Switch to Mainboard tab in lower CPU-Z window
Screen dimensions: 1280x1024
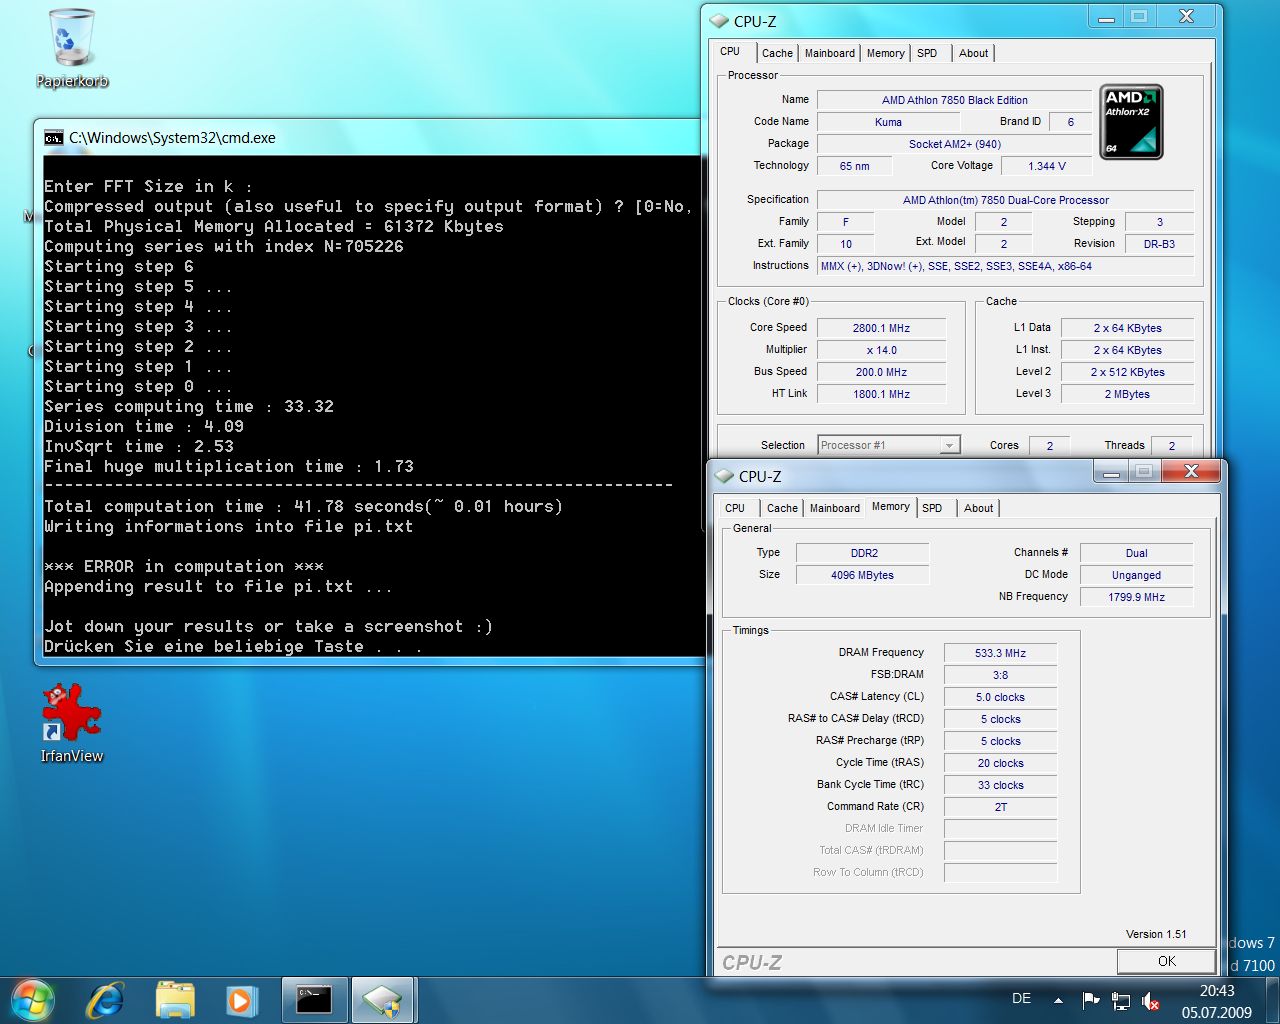point(835,509)
